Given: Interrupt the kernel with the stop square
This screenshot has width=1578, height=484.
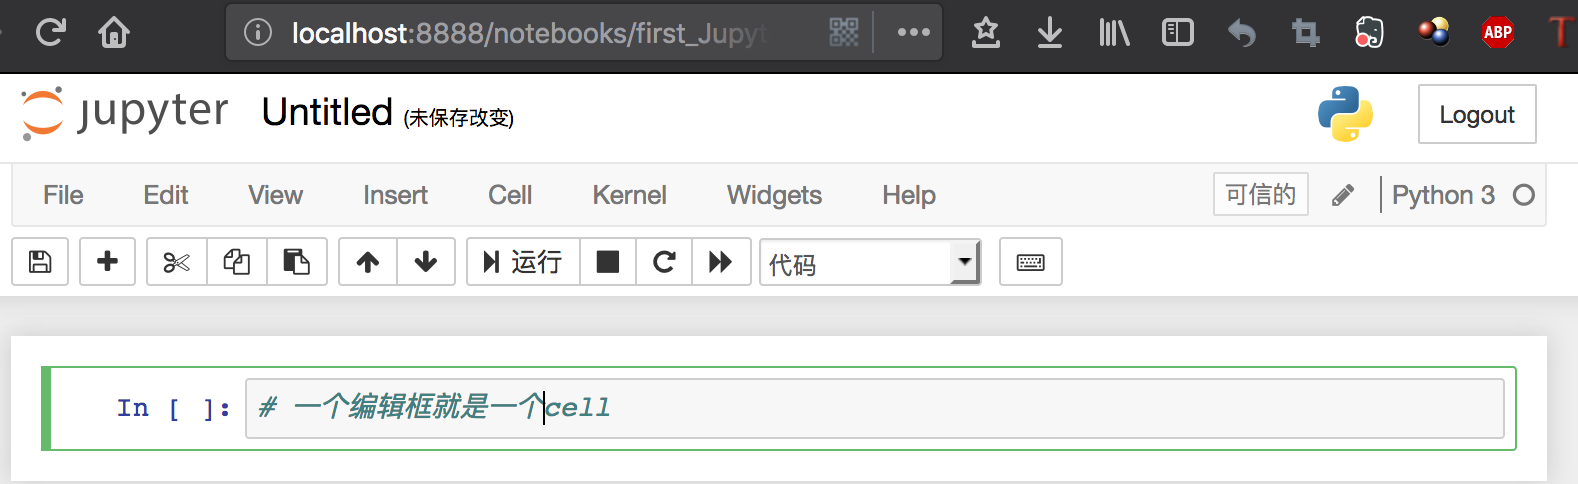Looking at the screenshot, I should coord(608,262).
